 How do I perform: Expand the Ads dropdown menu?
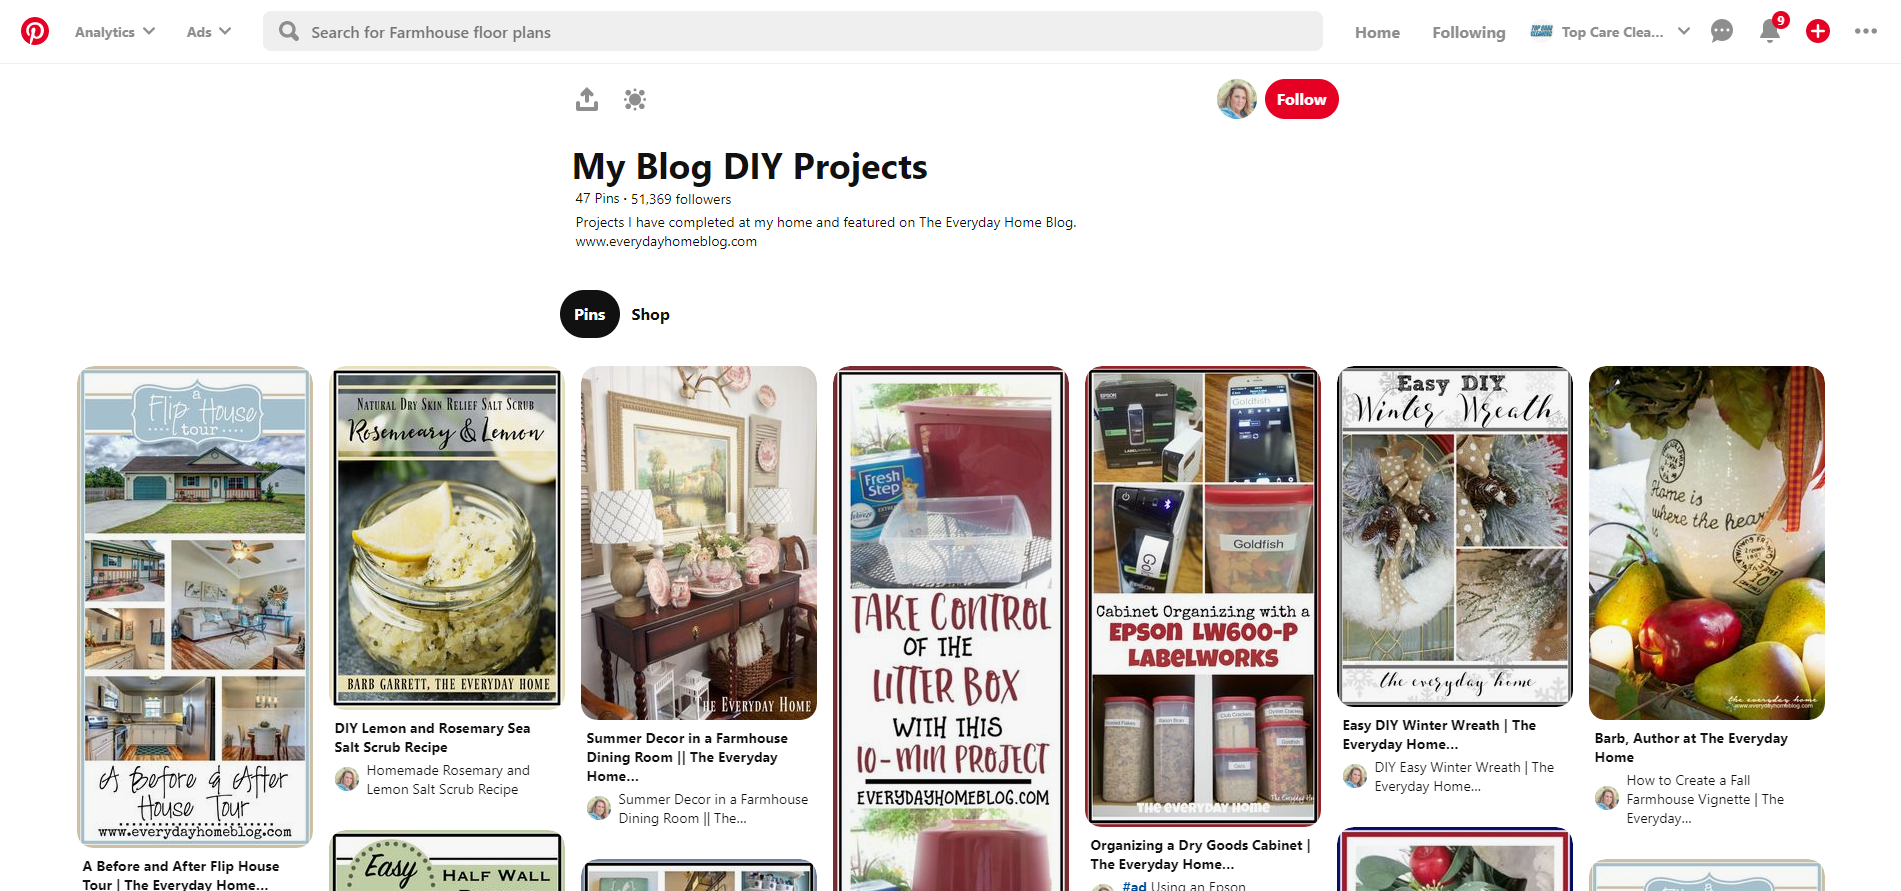tap(208, 32)
